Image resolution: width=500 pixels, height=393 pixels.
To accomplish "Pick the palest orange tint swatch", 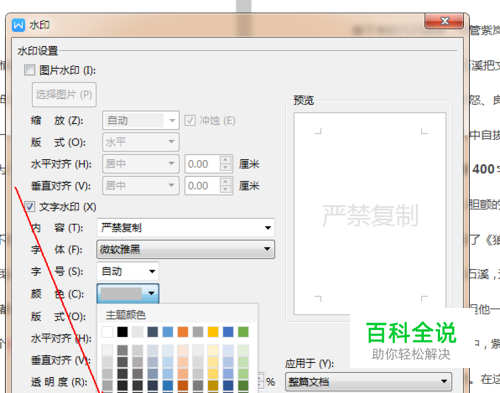I will (x=183, y=350).
